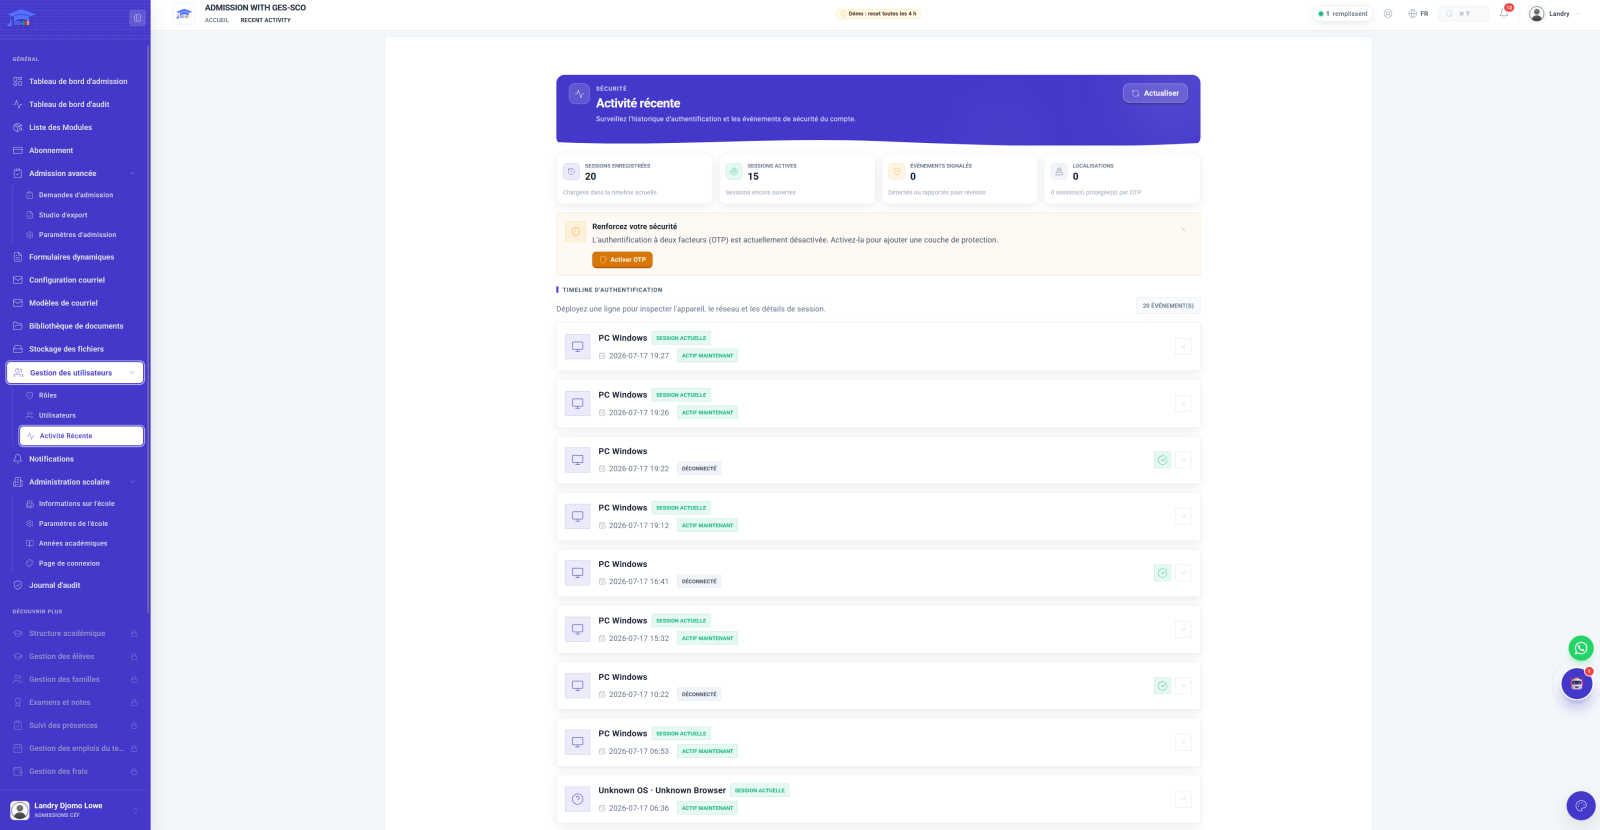Click the verified check icon on the 16:41 session

[x=1162, y=573]
